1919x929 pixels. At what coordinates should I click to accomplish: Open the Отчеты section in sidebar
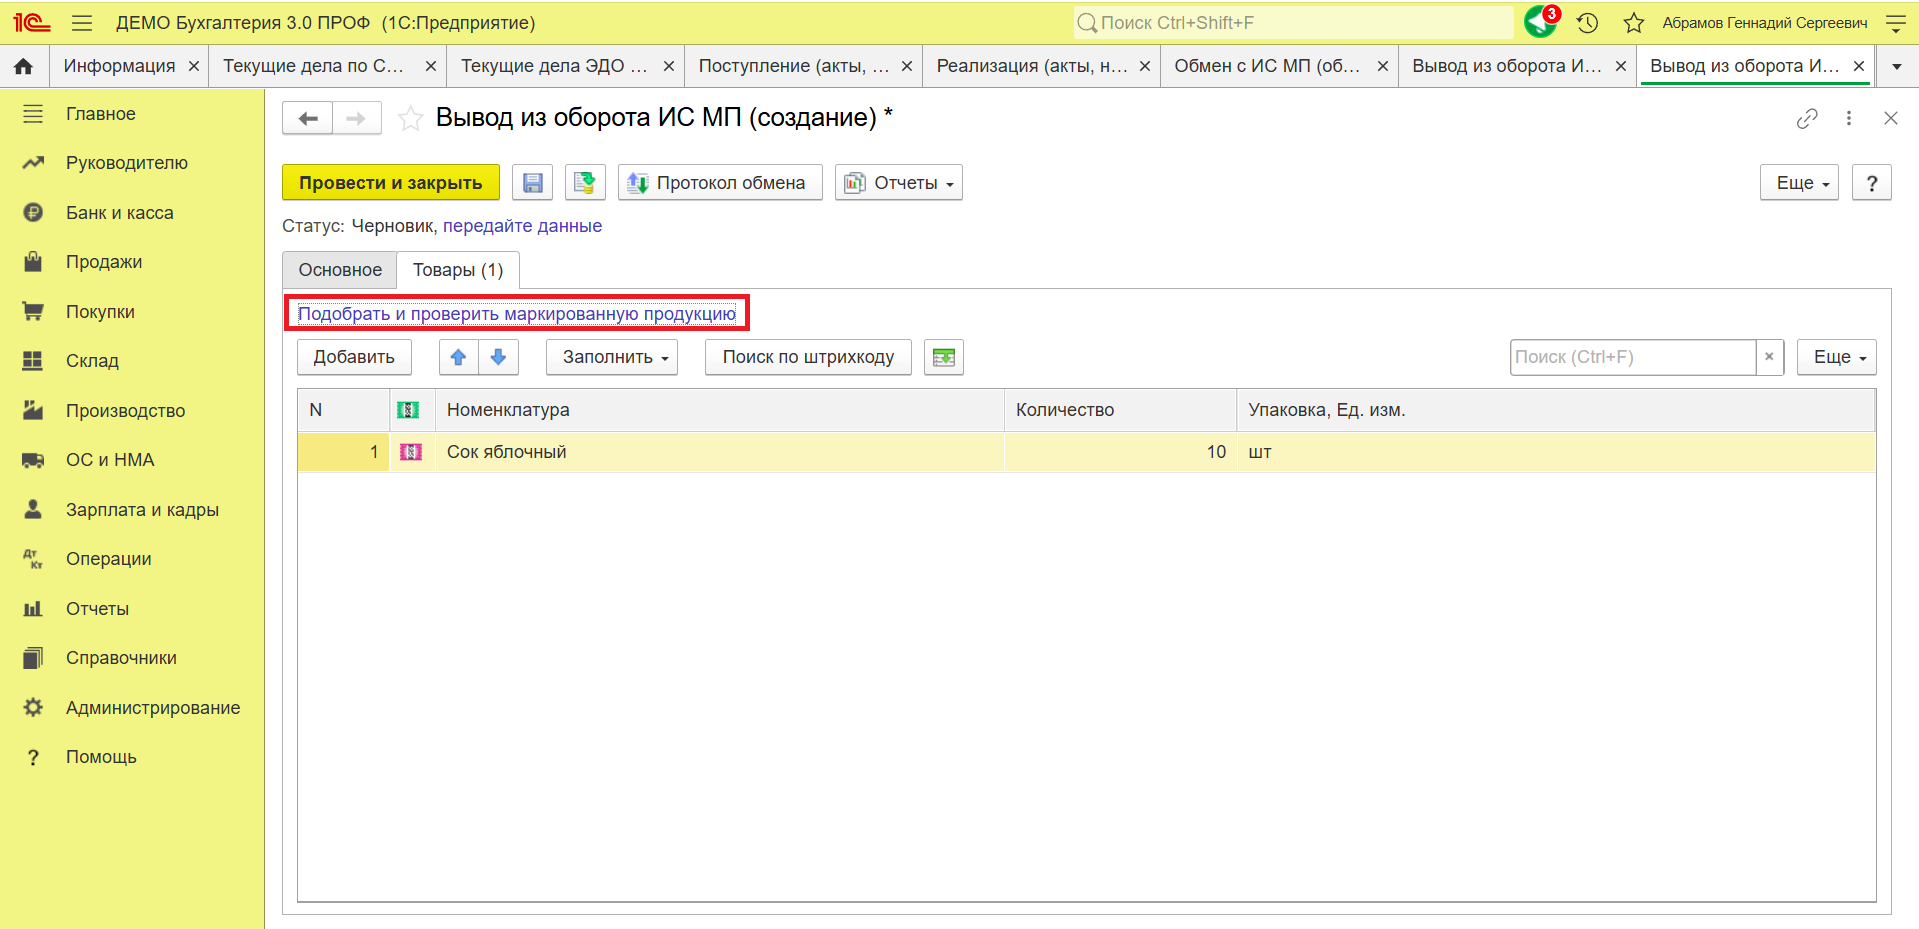[132, 609]
